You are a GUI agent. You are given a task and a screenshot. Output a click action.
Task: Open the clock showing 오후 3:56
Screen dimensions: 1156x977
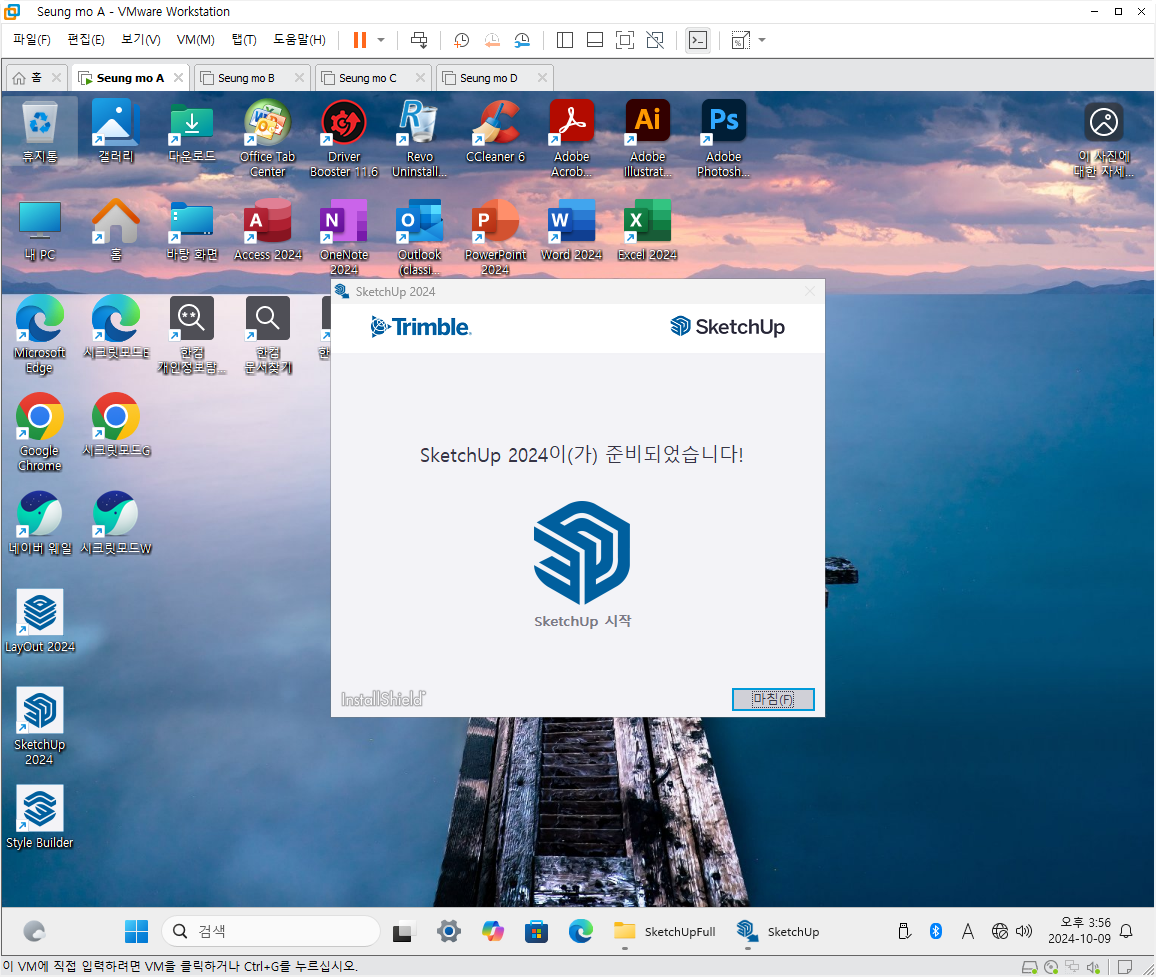click(1079, 931)
